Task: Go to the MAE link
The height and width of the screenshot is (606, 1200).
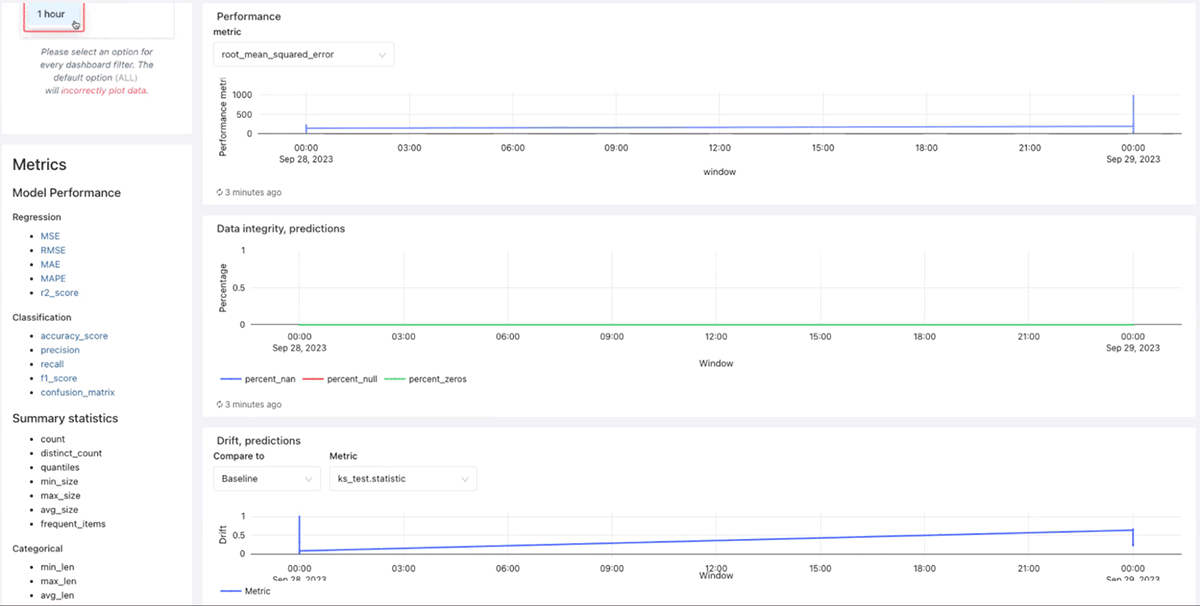Action: tap(50, 265)
